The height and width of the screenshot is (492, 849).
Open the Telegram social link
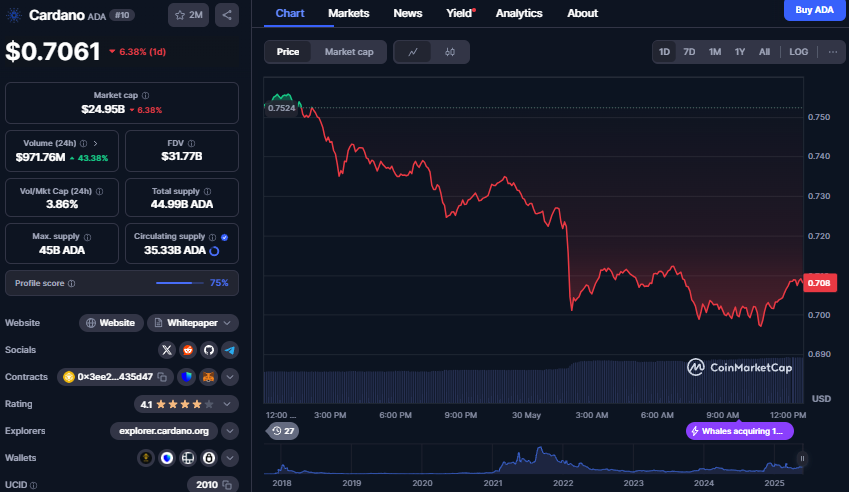point(230,350)
